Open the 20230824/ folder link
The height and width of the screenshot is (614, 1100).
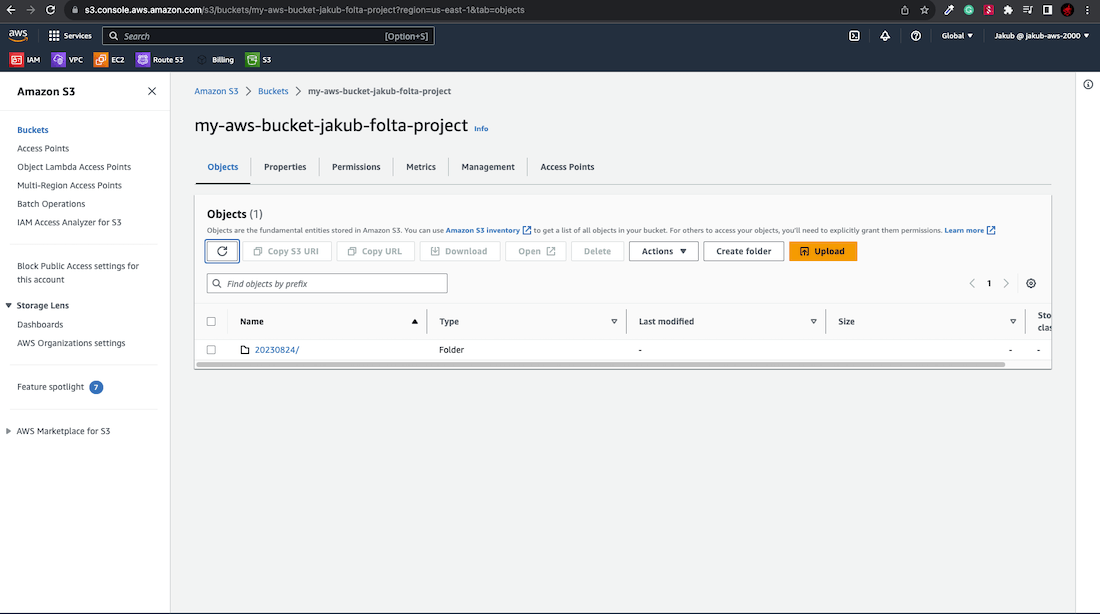277,350
